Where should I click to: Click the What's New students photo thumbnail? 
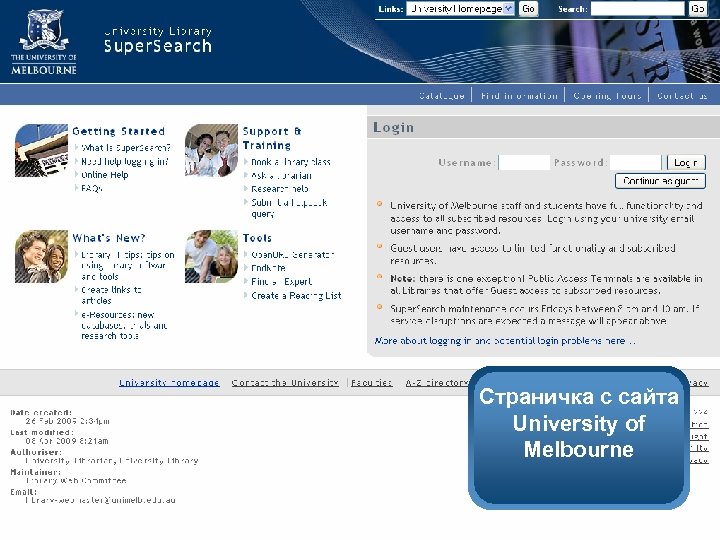pyautogui.click(x=41, y=256)
